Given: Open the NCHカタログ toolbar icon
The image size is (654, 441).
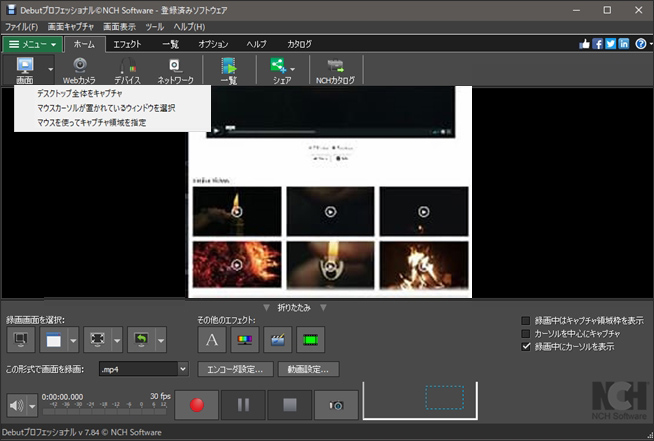Looking at the screenshot, I should point(335,71).
